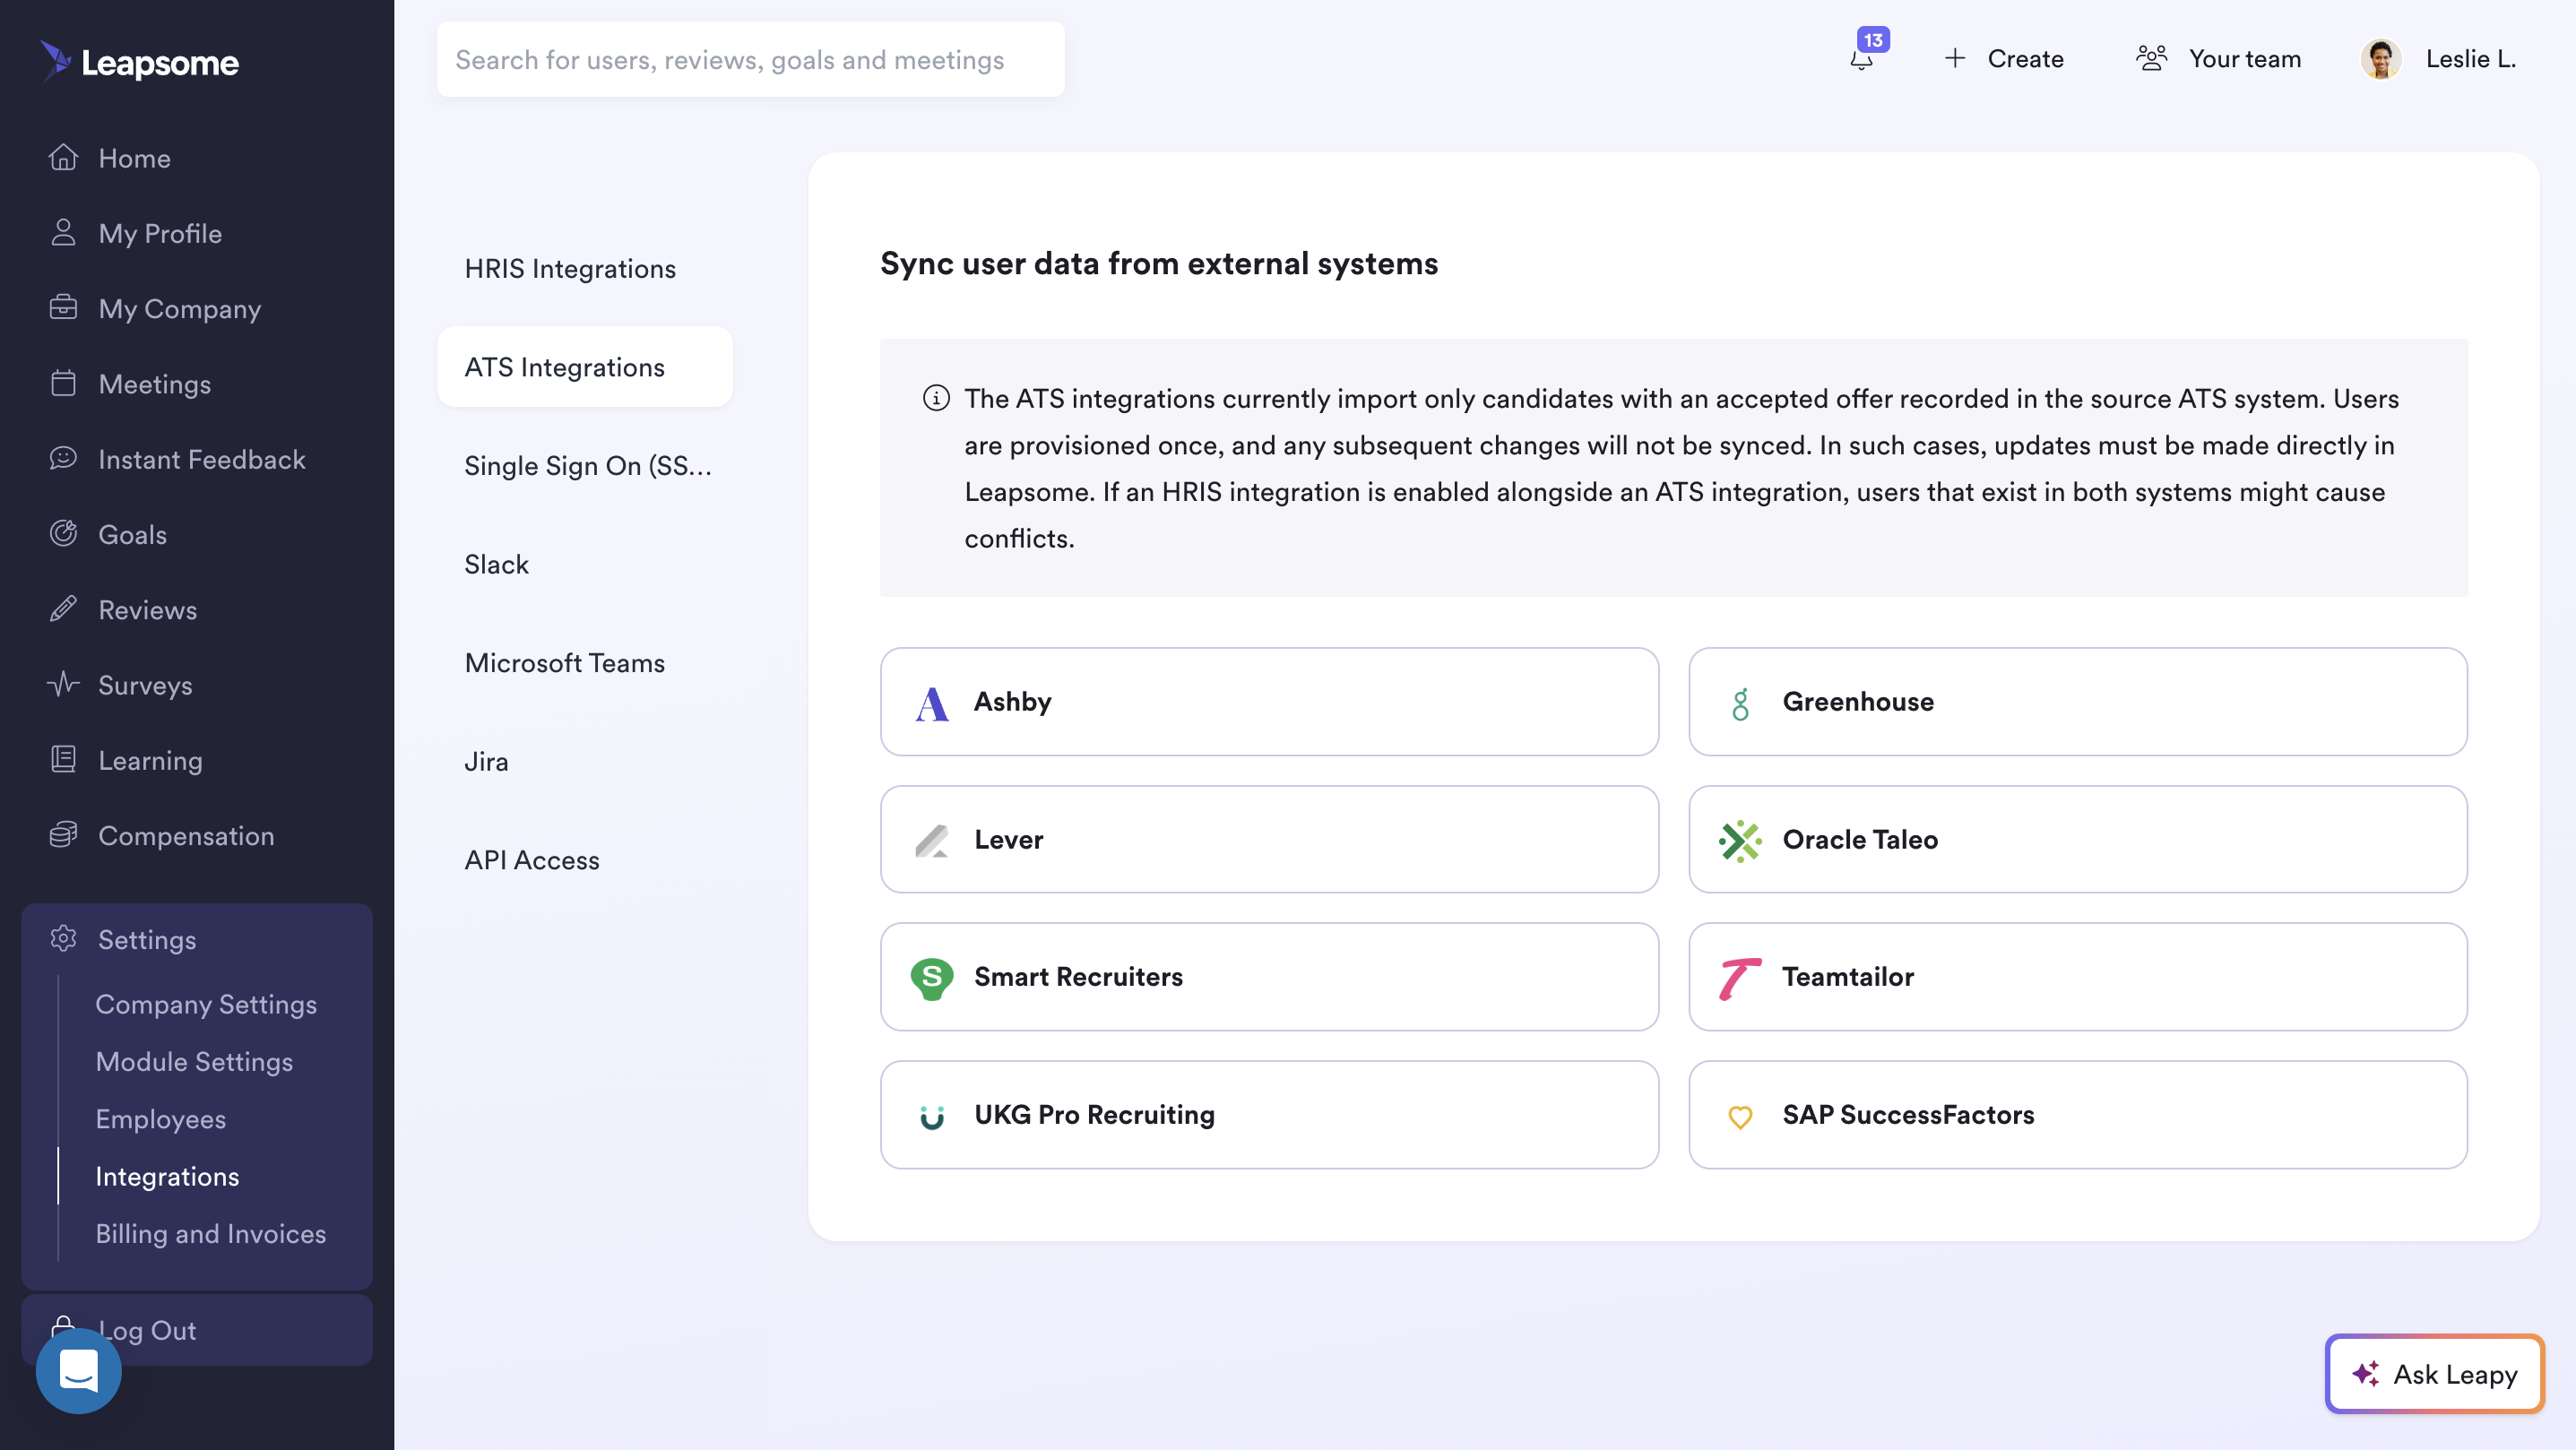This screenshot has width=2576, height=1450.
Task: Click the Create button label
Action: pyautogui.click(x=2025, y=59)
